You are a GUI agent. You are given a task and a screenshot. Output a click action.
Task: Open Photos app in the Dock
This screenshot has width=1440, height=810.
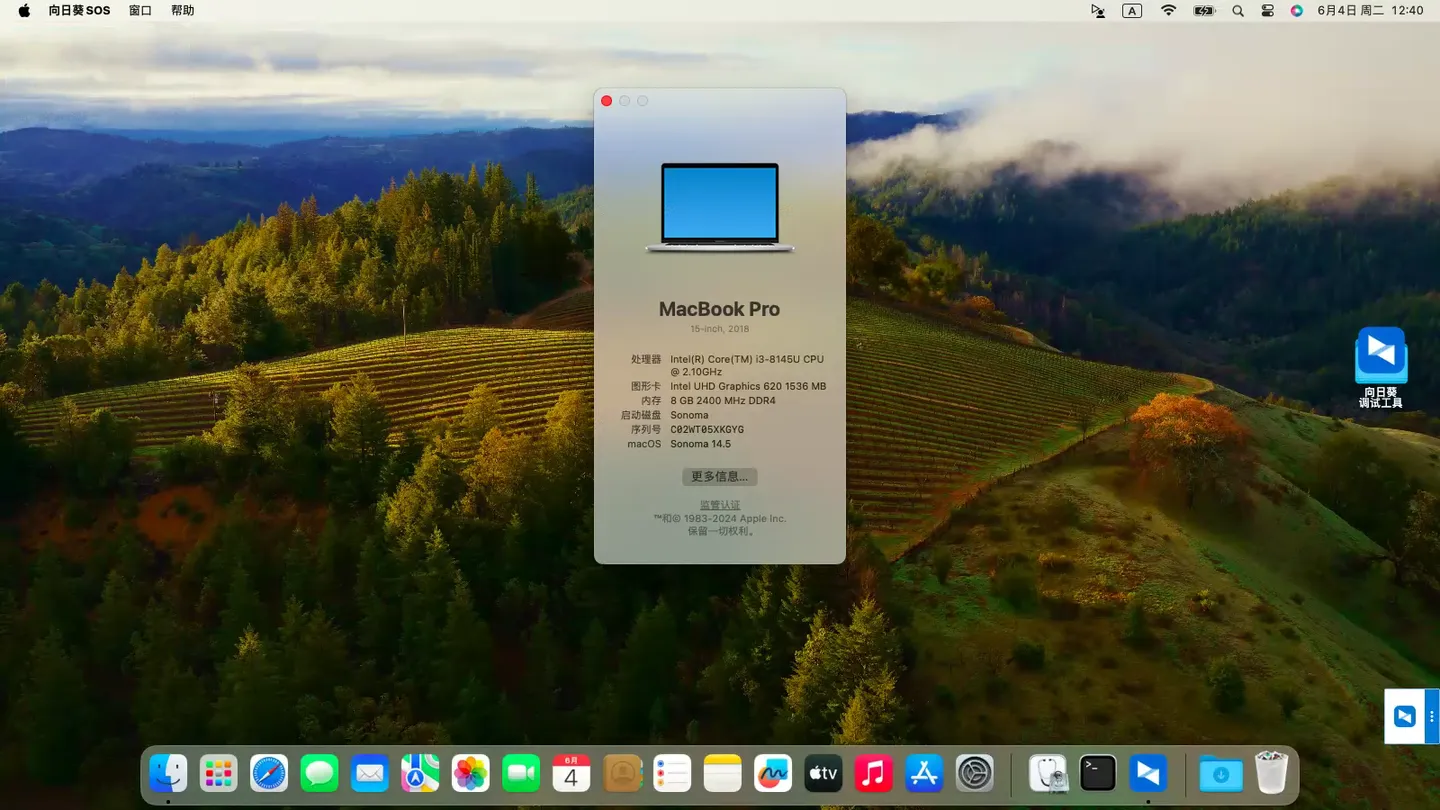pyautogui.click(x=470, y=773)
